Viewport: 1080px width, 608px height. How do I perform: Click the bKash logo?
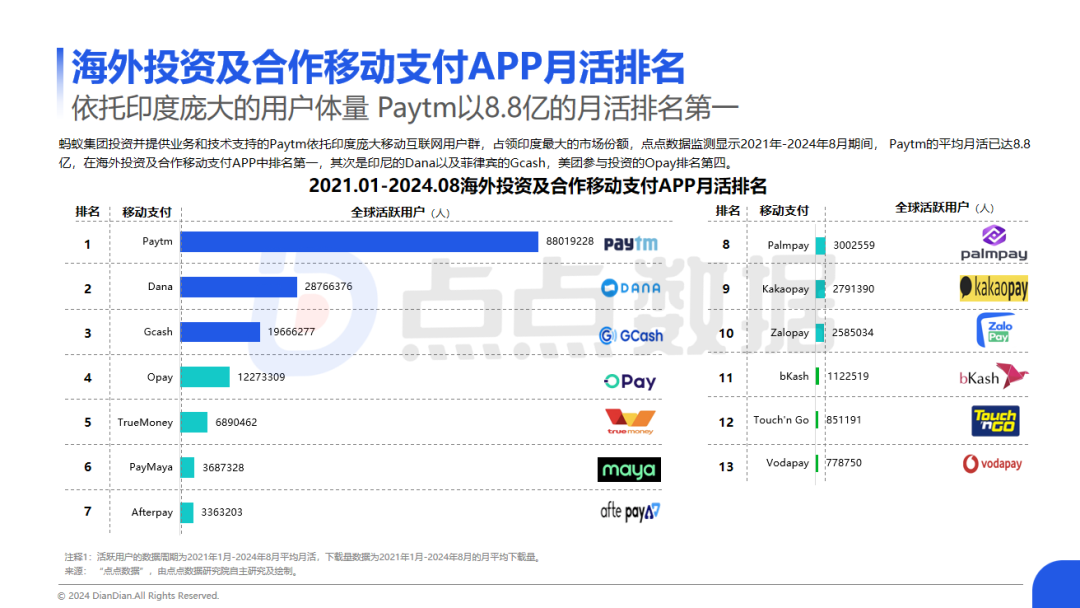coord(993,377)
